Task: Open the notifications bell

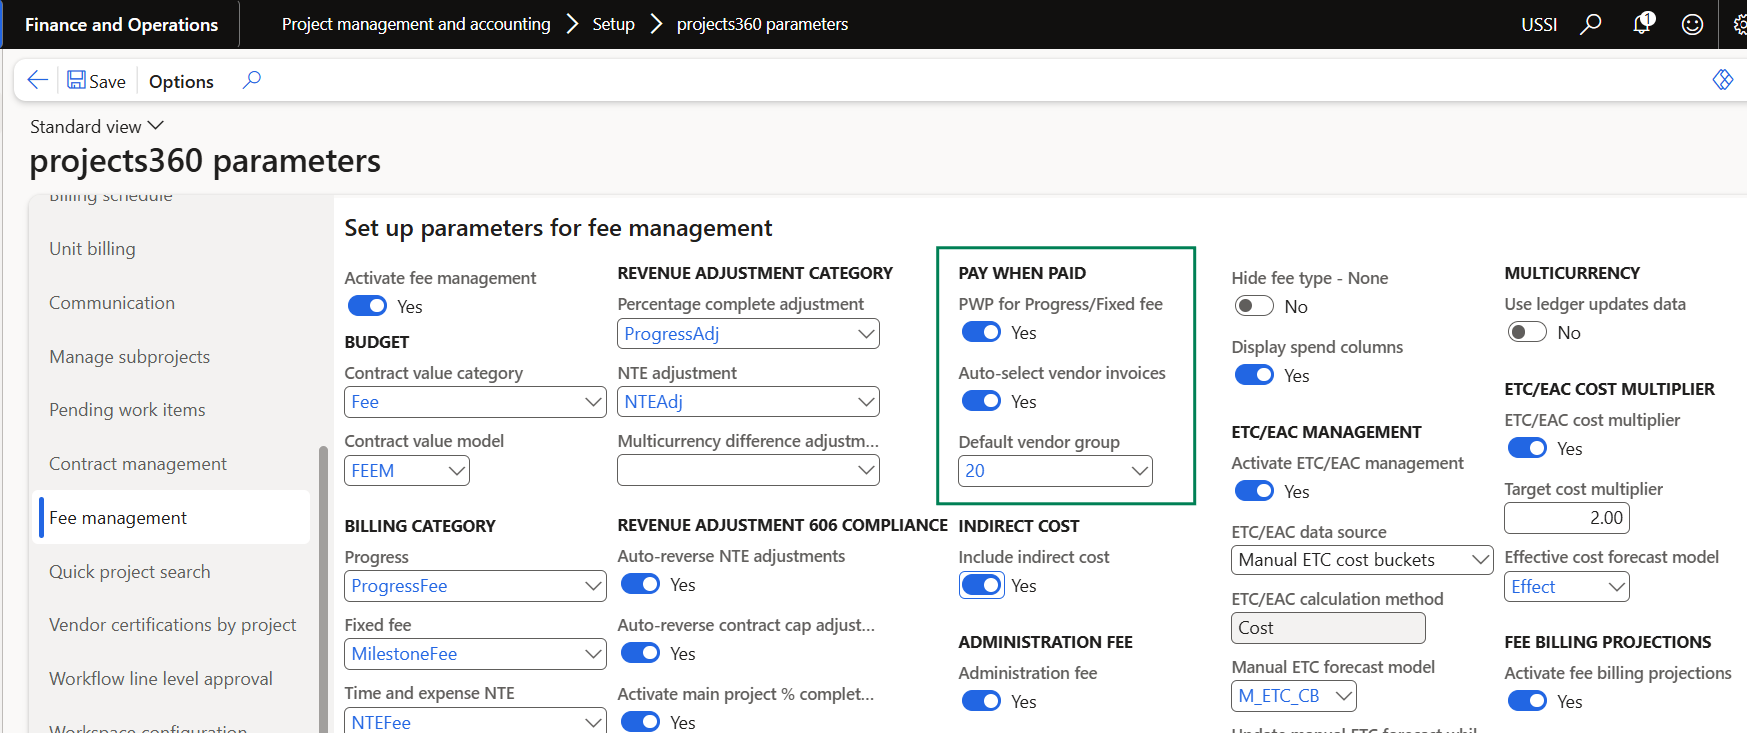Action: click(1642, 24)
